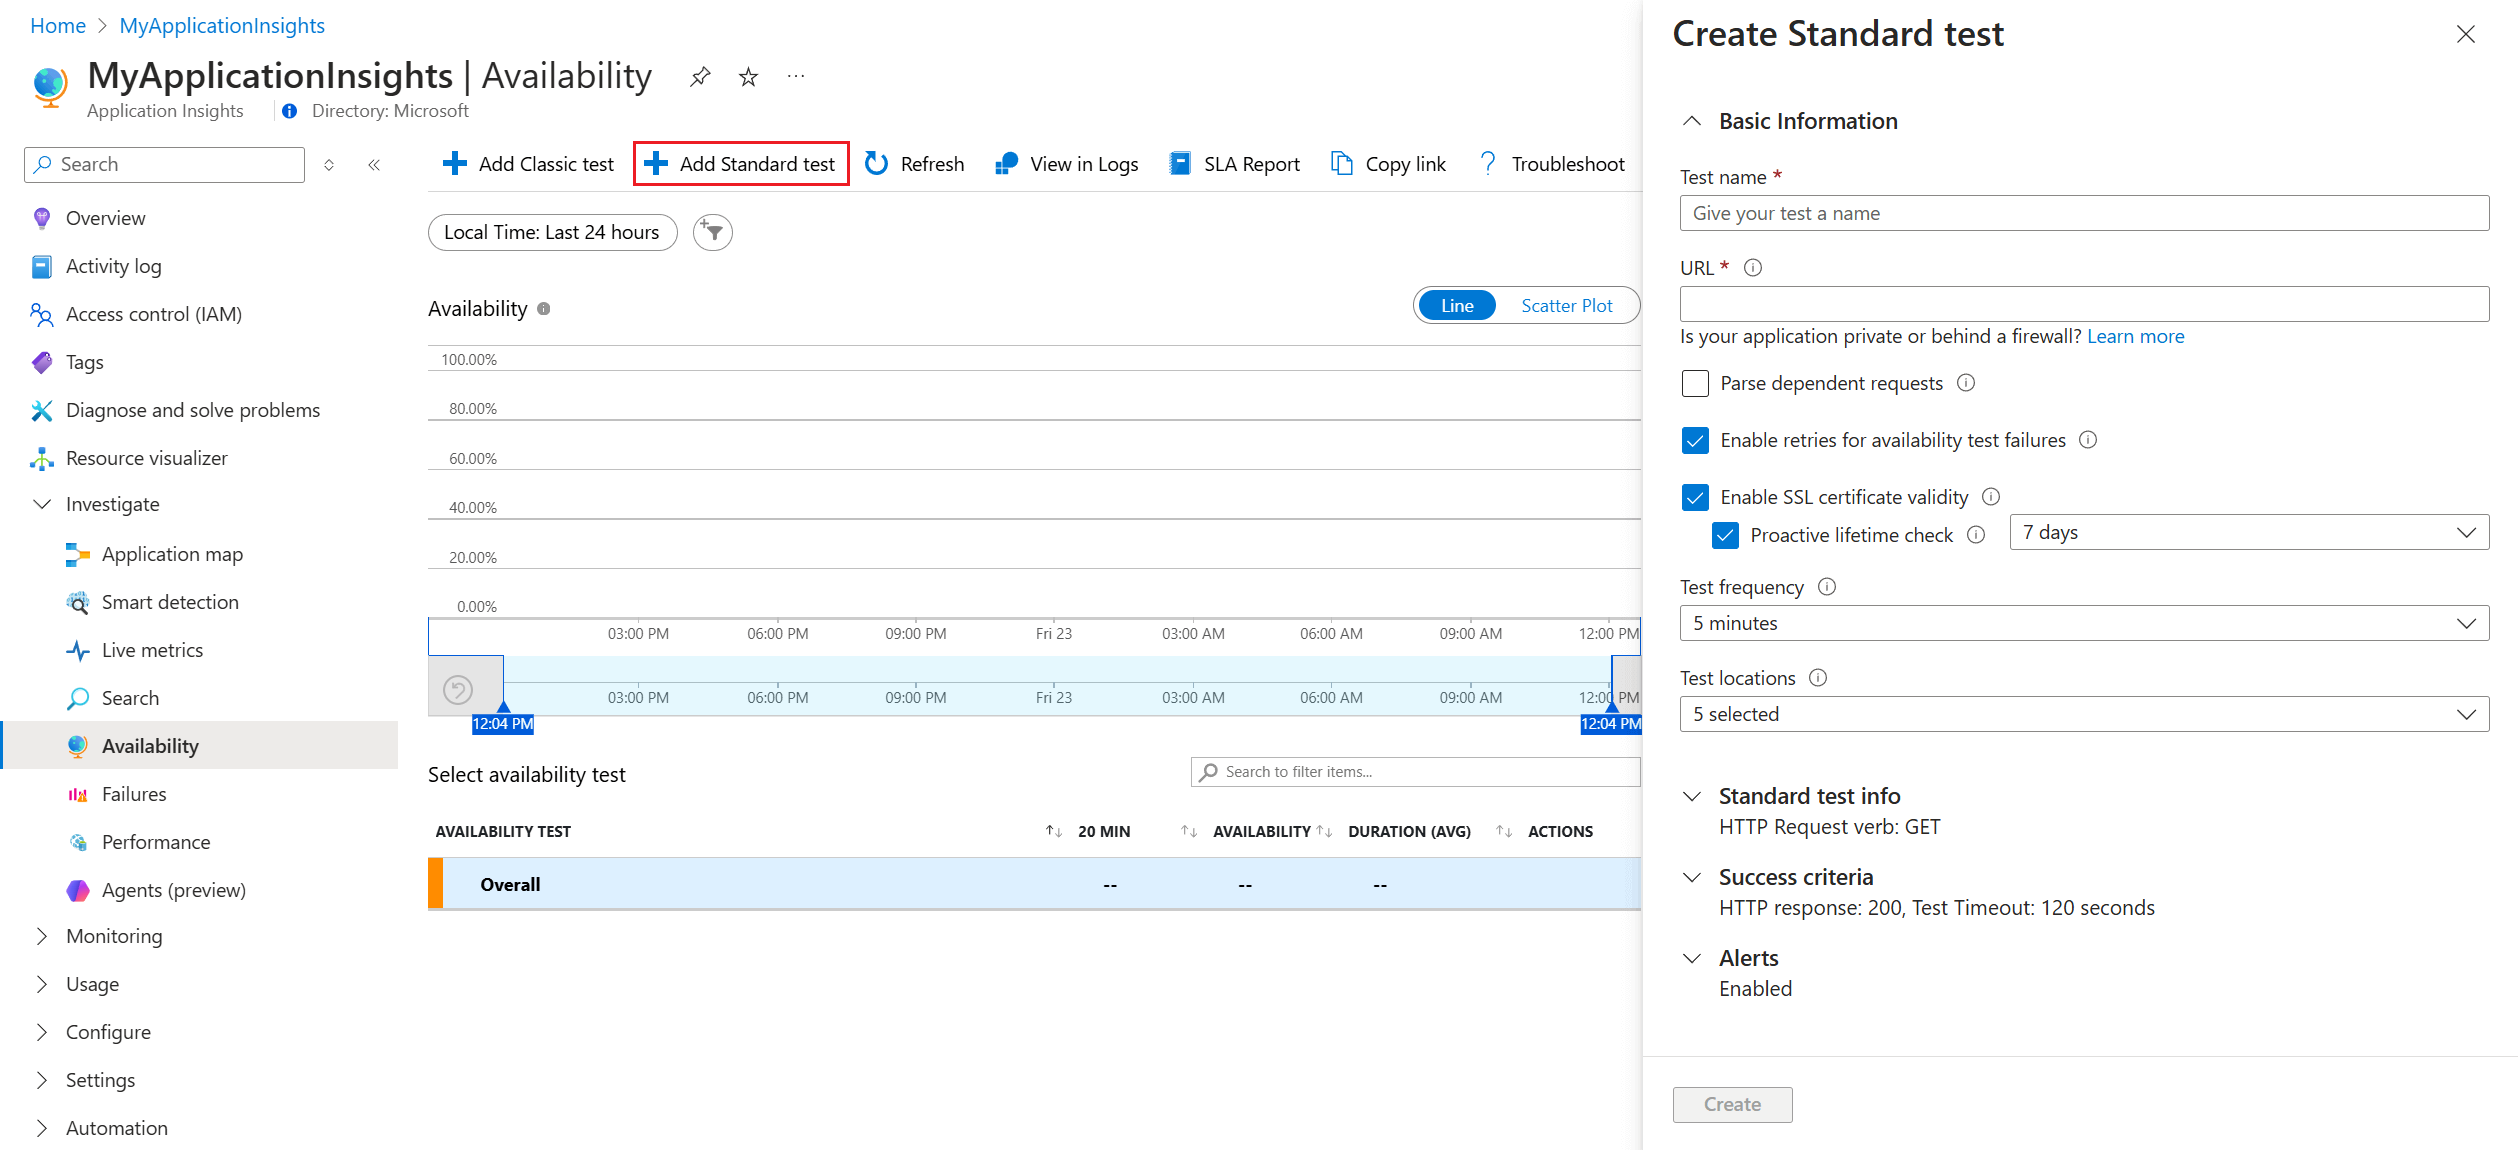Image resolution: width=2520 pixels, height=1150 pixels.
Task: Click the Learn more link
Action: click(2135, 337)
